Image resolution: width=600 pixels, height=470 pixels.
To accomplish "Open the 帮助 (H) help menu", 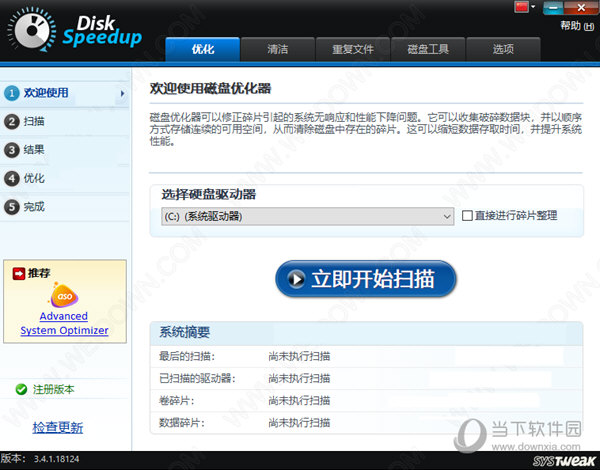I will coord(577,26).
